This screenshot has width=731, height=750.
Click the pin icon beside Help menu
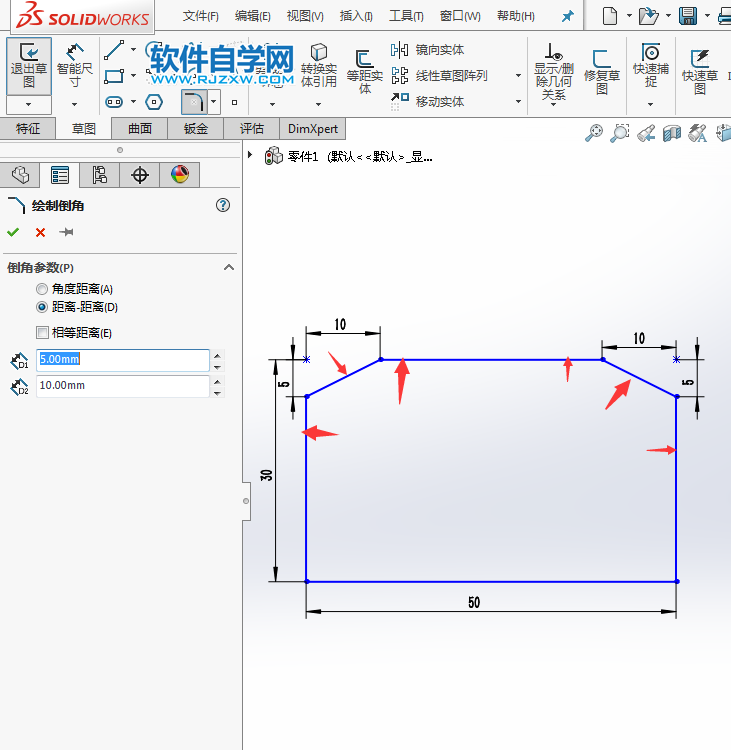[x=567, y=16]
